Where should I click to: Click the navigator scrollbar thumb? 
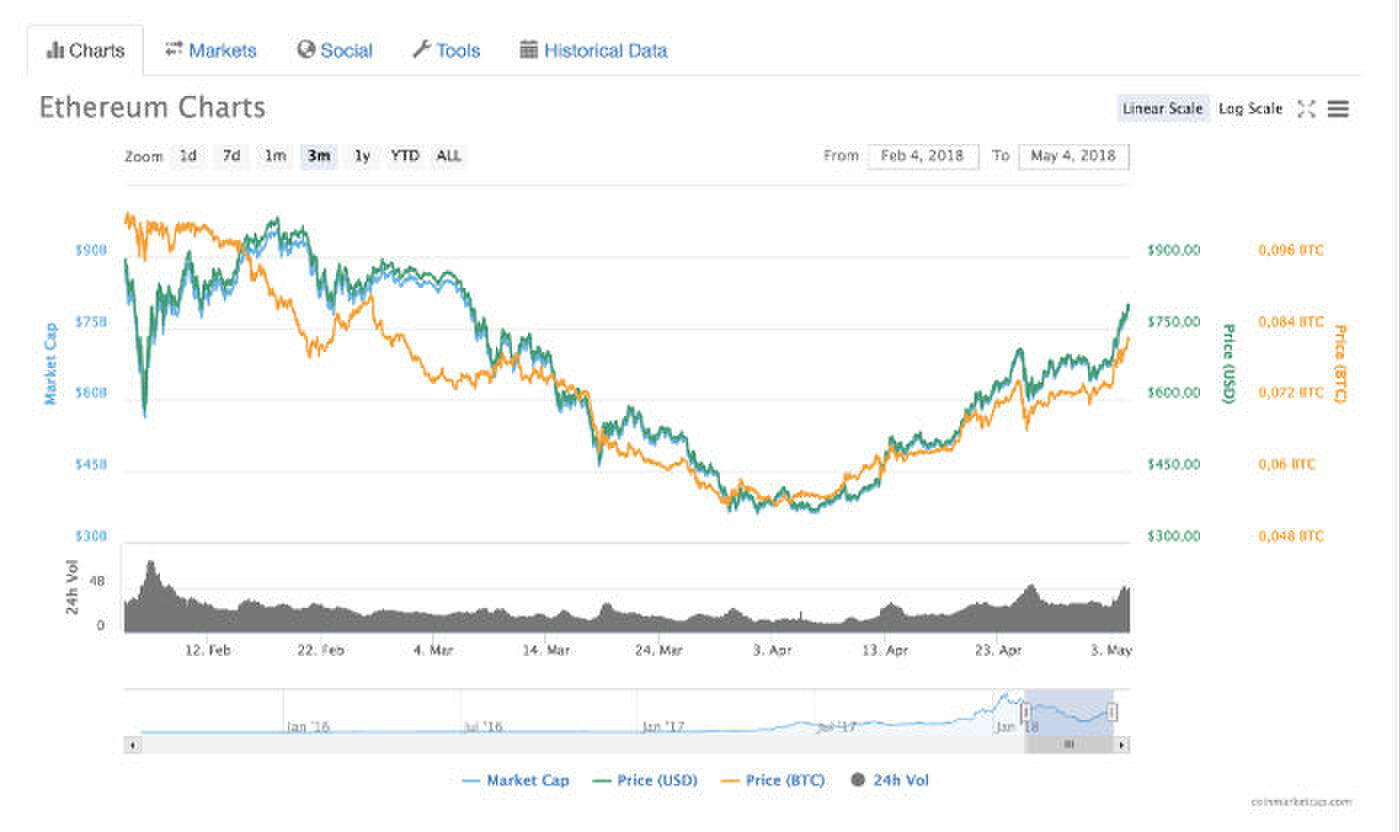[x=1069, y=745]
